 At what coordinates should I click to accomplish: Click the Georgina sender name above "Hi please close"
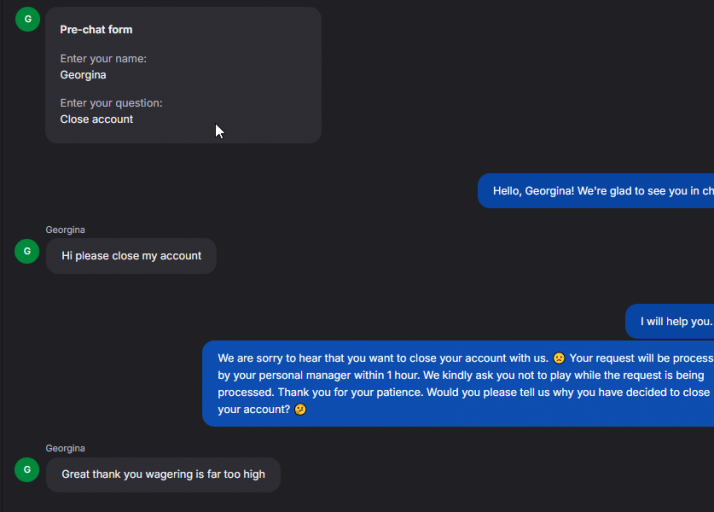tap(65, 230)
